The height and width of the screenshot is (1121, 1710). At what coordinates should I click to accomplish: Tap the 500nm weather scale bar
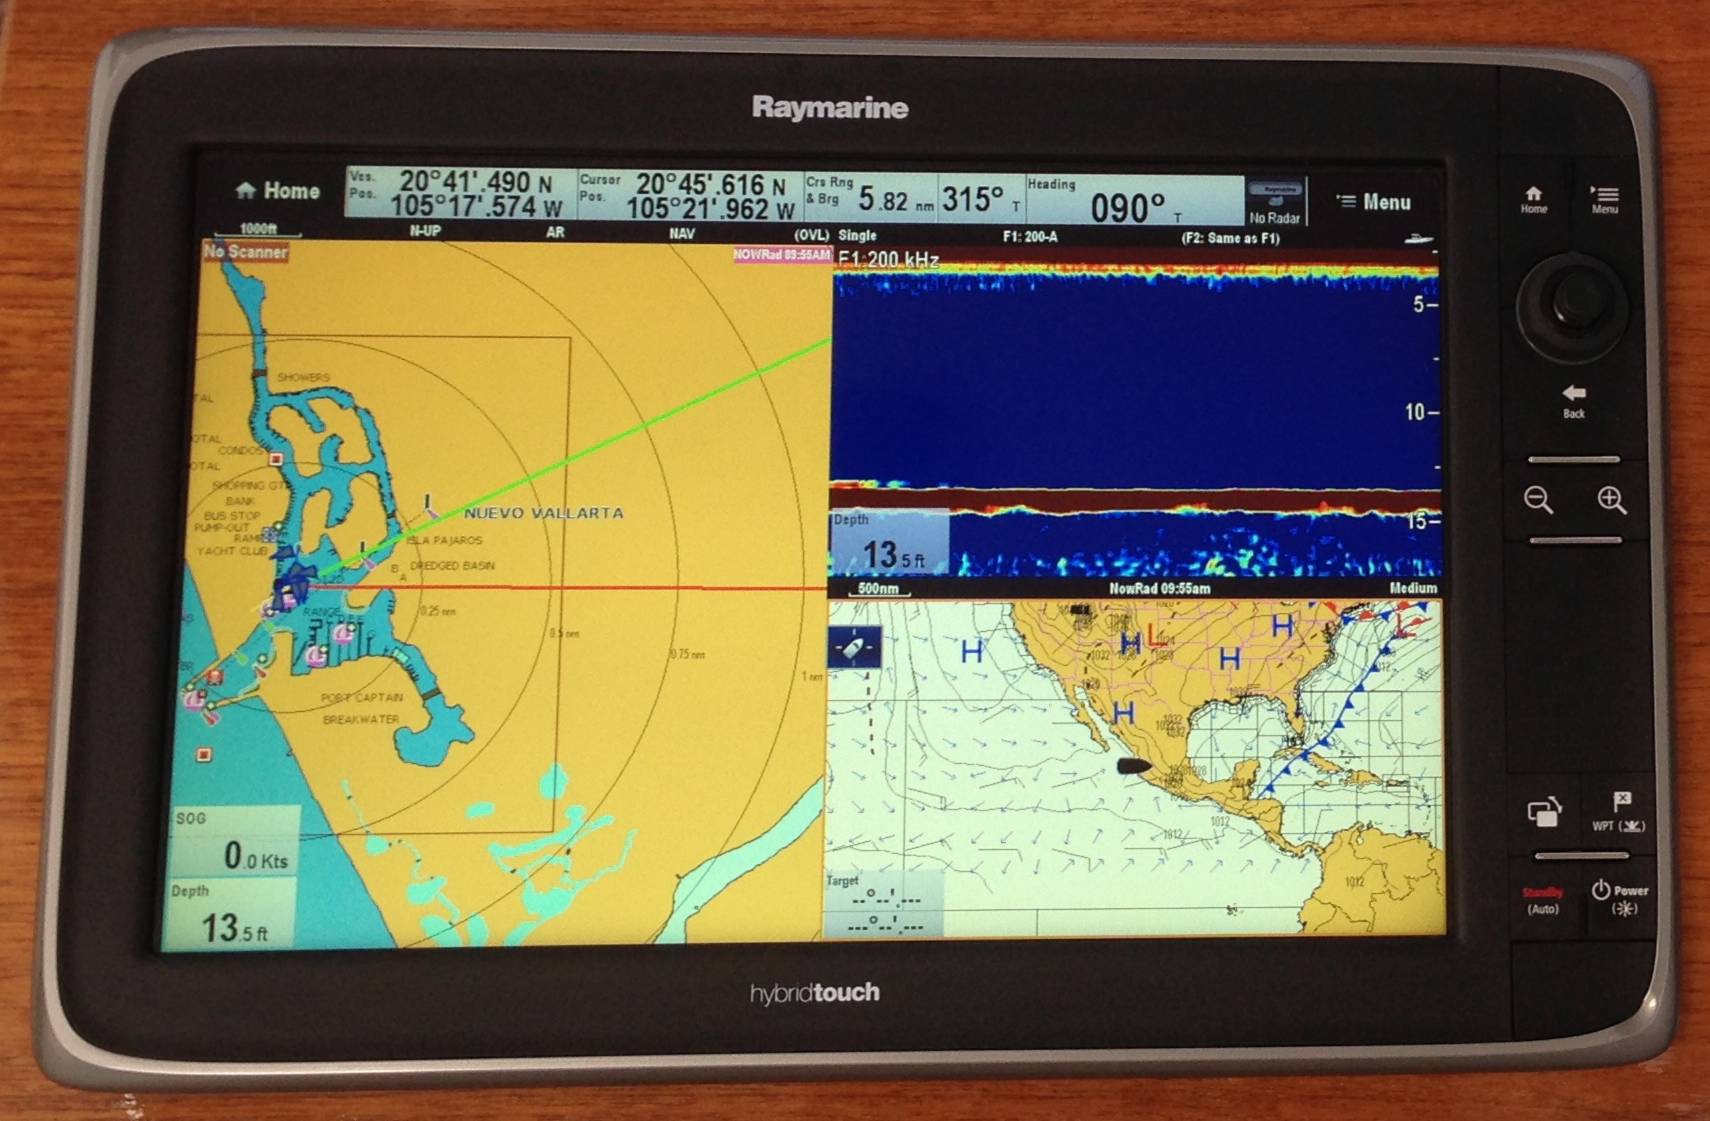point(878,589)
